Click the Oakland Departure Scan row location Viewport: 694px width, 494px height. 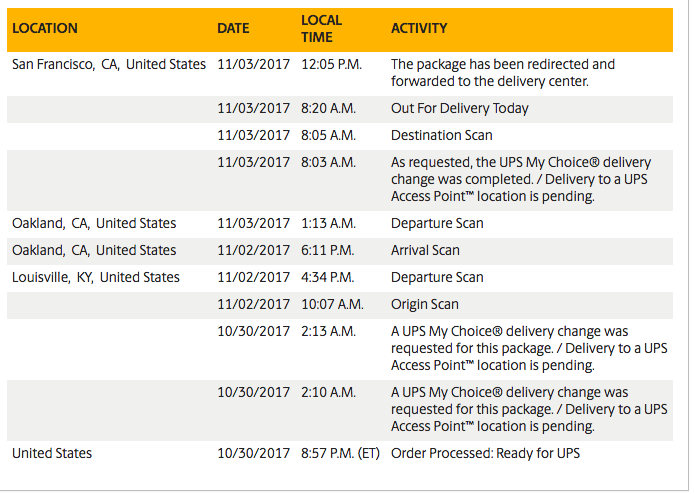point(94,224)
